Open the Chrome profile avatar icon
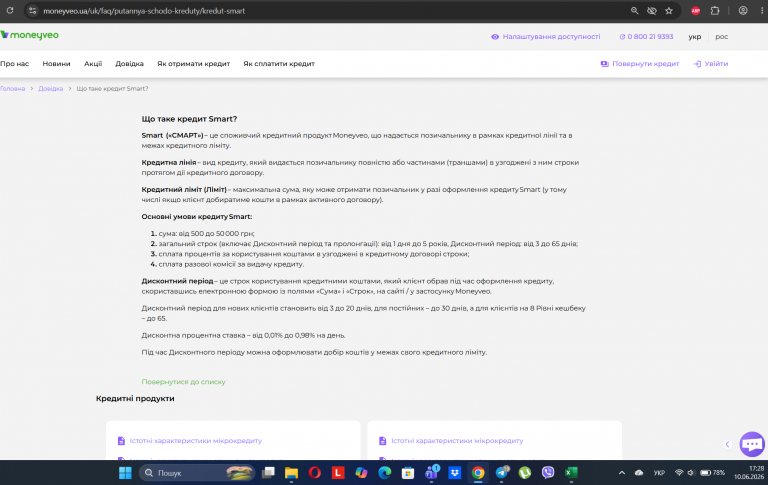Image resolution: width=768 pixels, height=485 pixels. tap(743, 11)
